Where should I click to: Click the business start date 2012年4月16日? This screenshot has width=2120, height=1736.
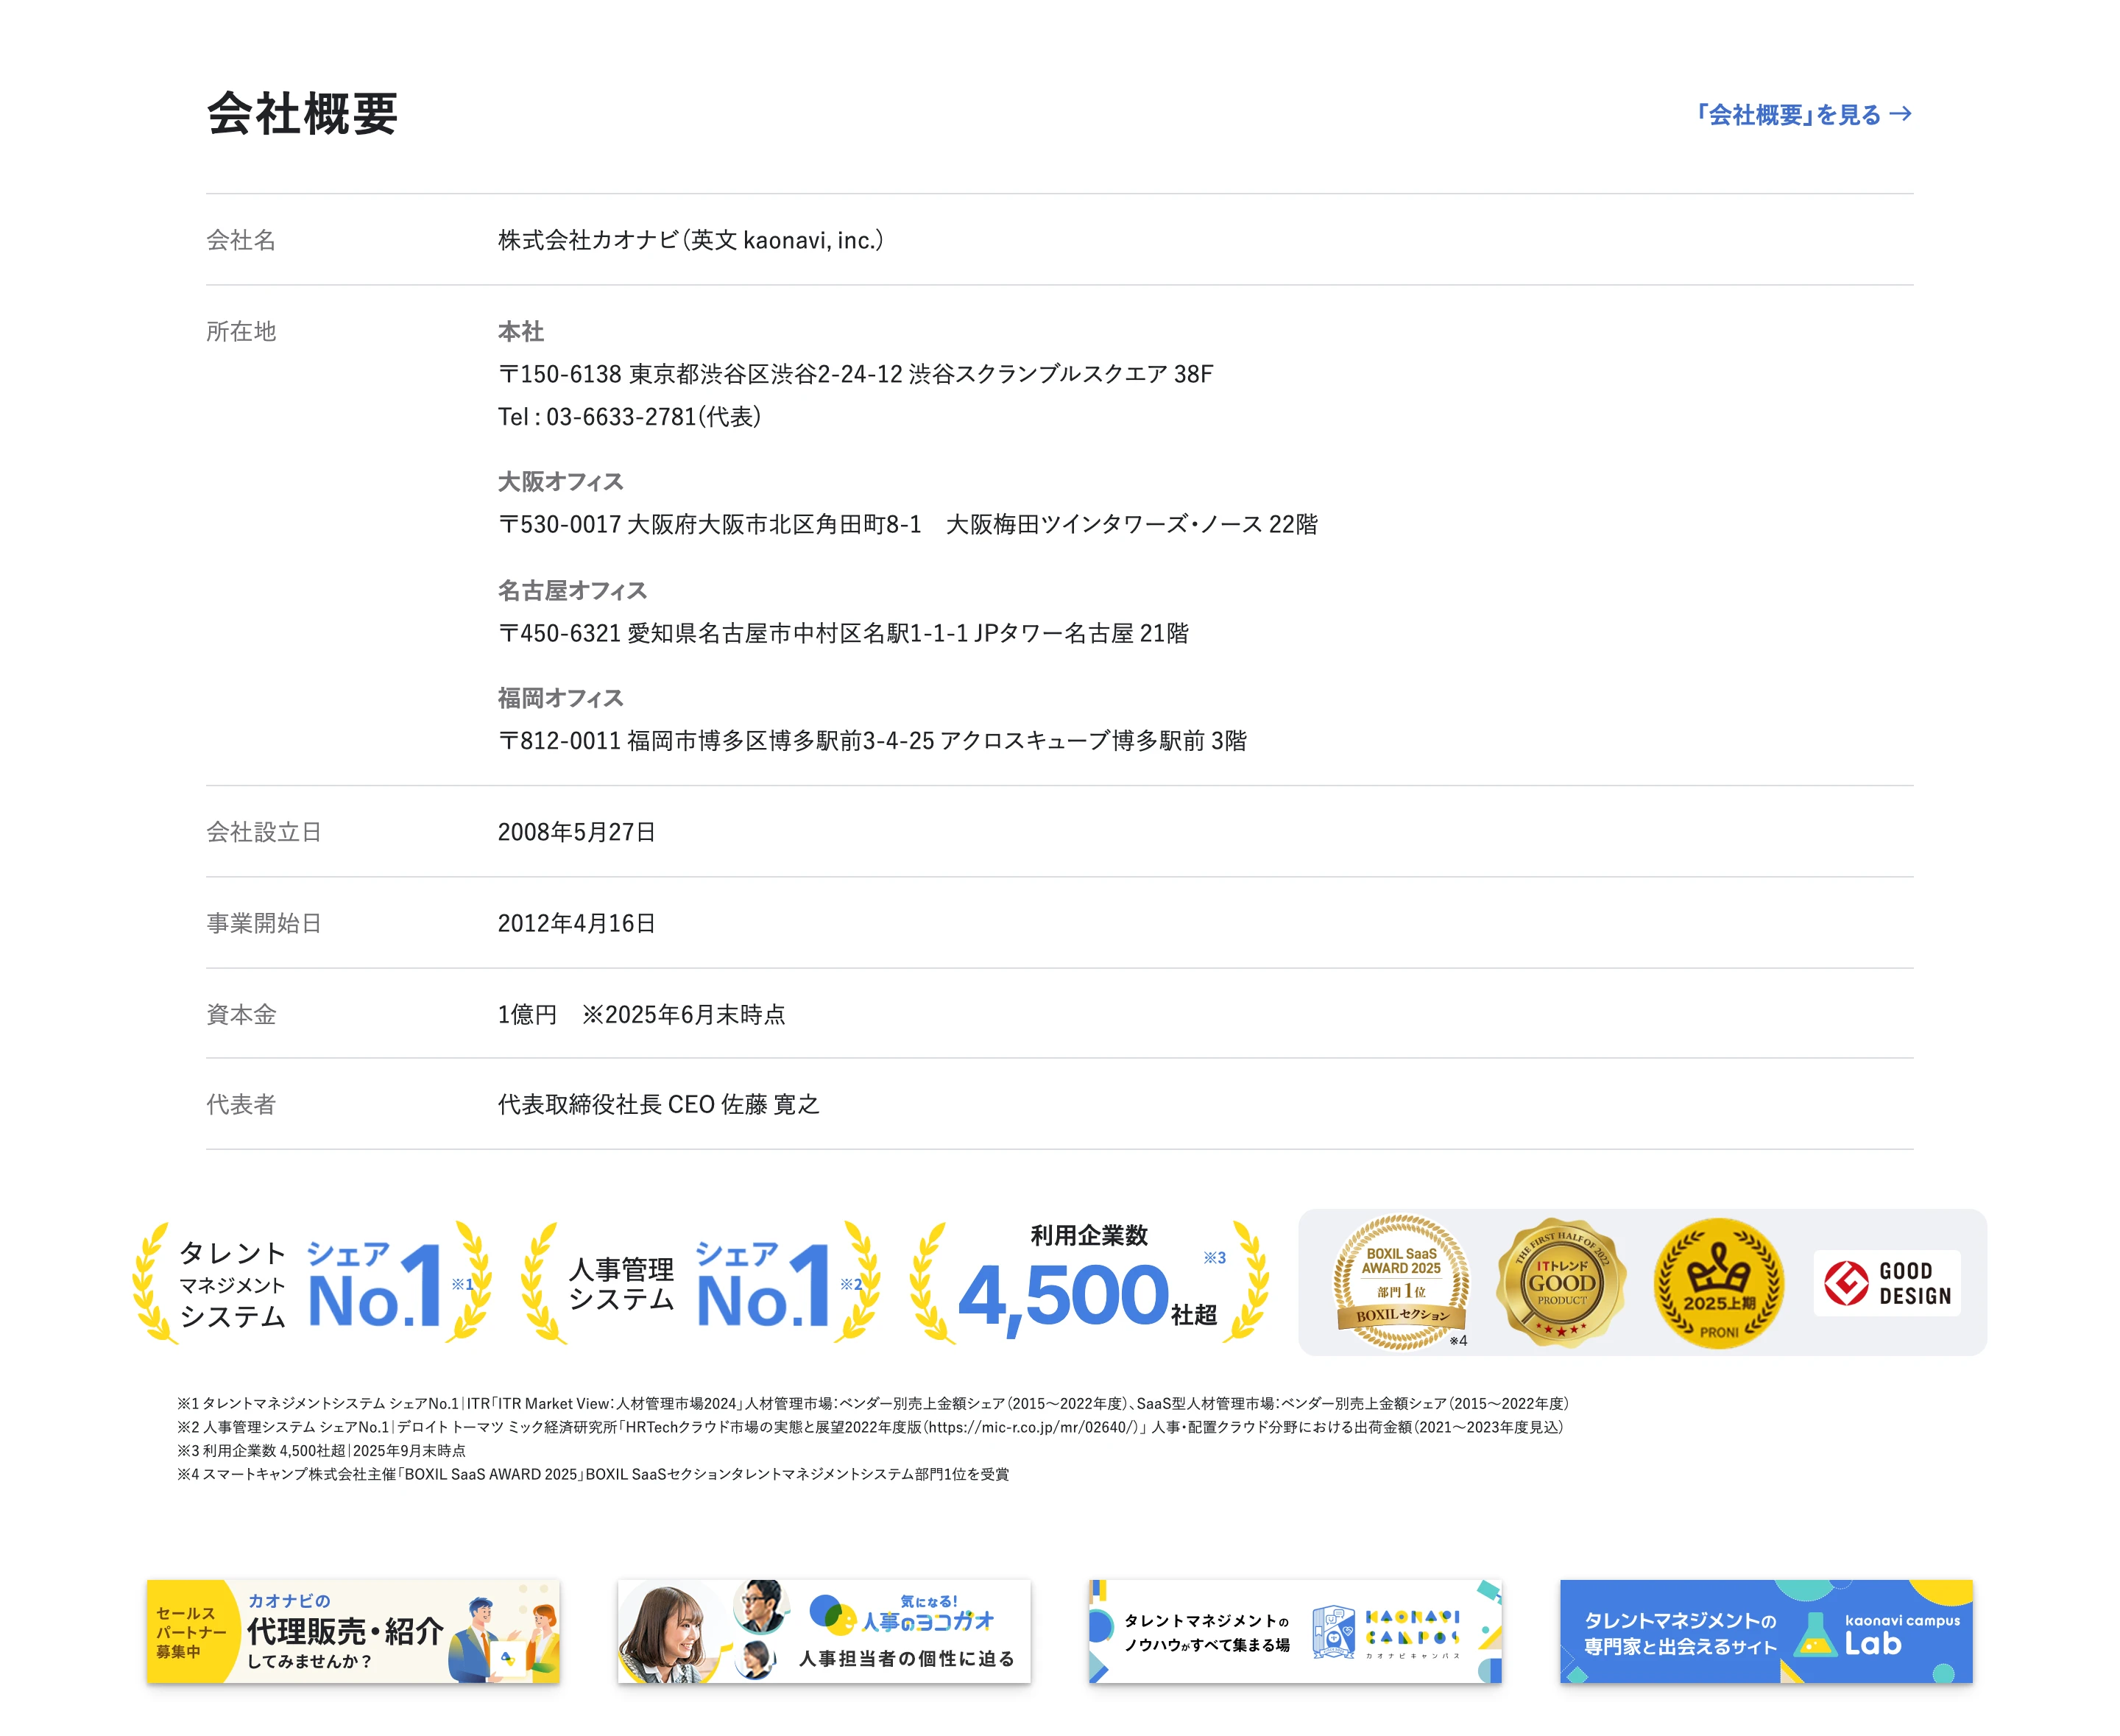click(577, 923)
